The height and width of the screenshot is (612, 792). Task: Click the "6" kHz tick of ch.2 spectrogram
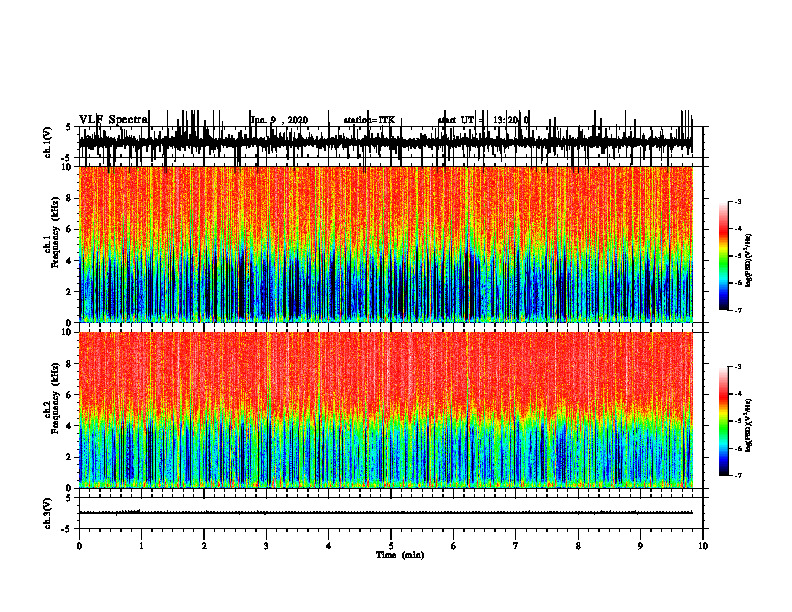click(x=69, y=395)
